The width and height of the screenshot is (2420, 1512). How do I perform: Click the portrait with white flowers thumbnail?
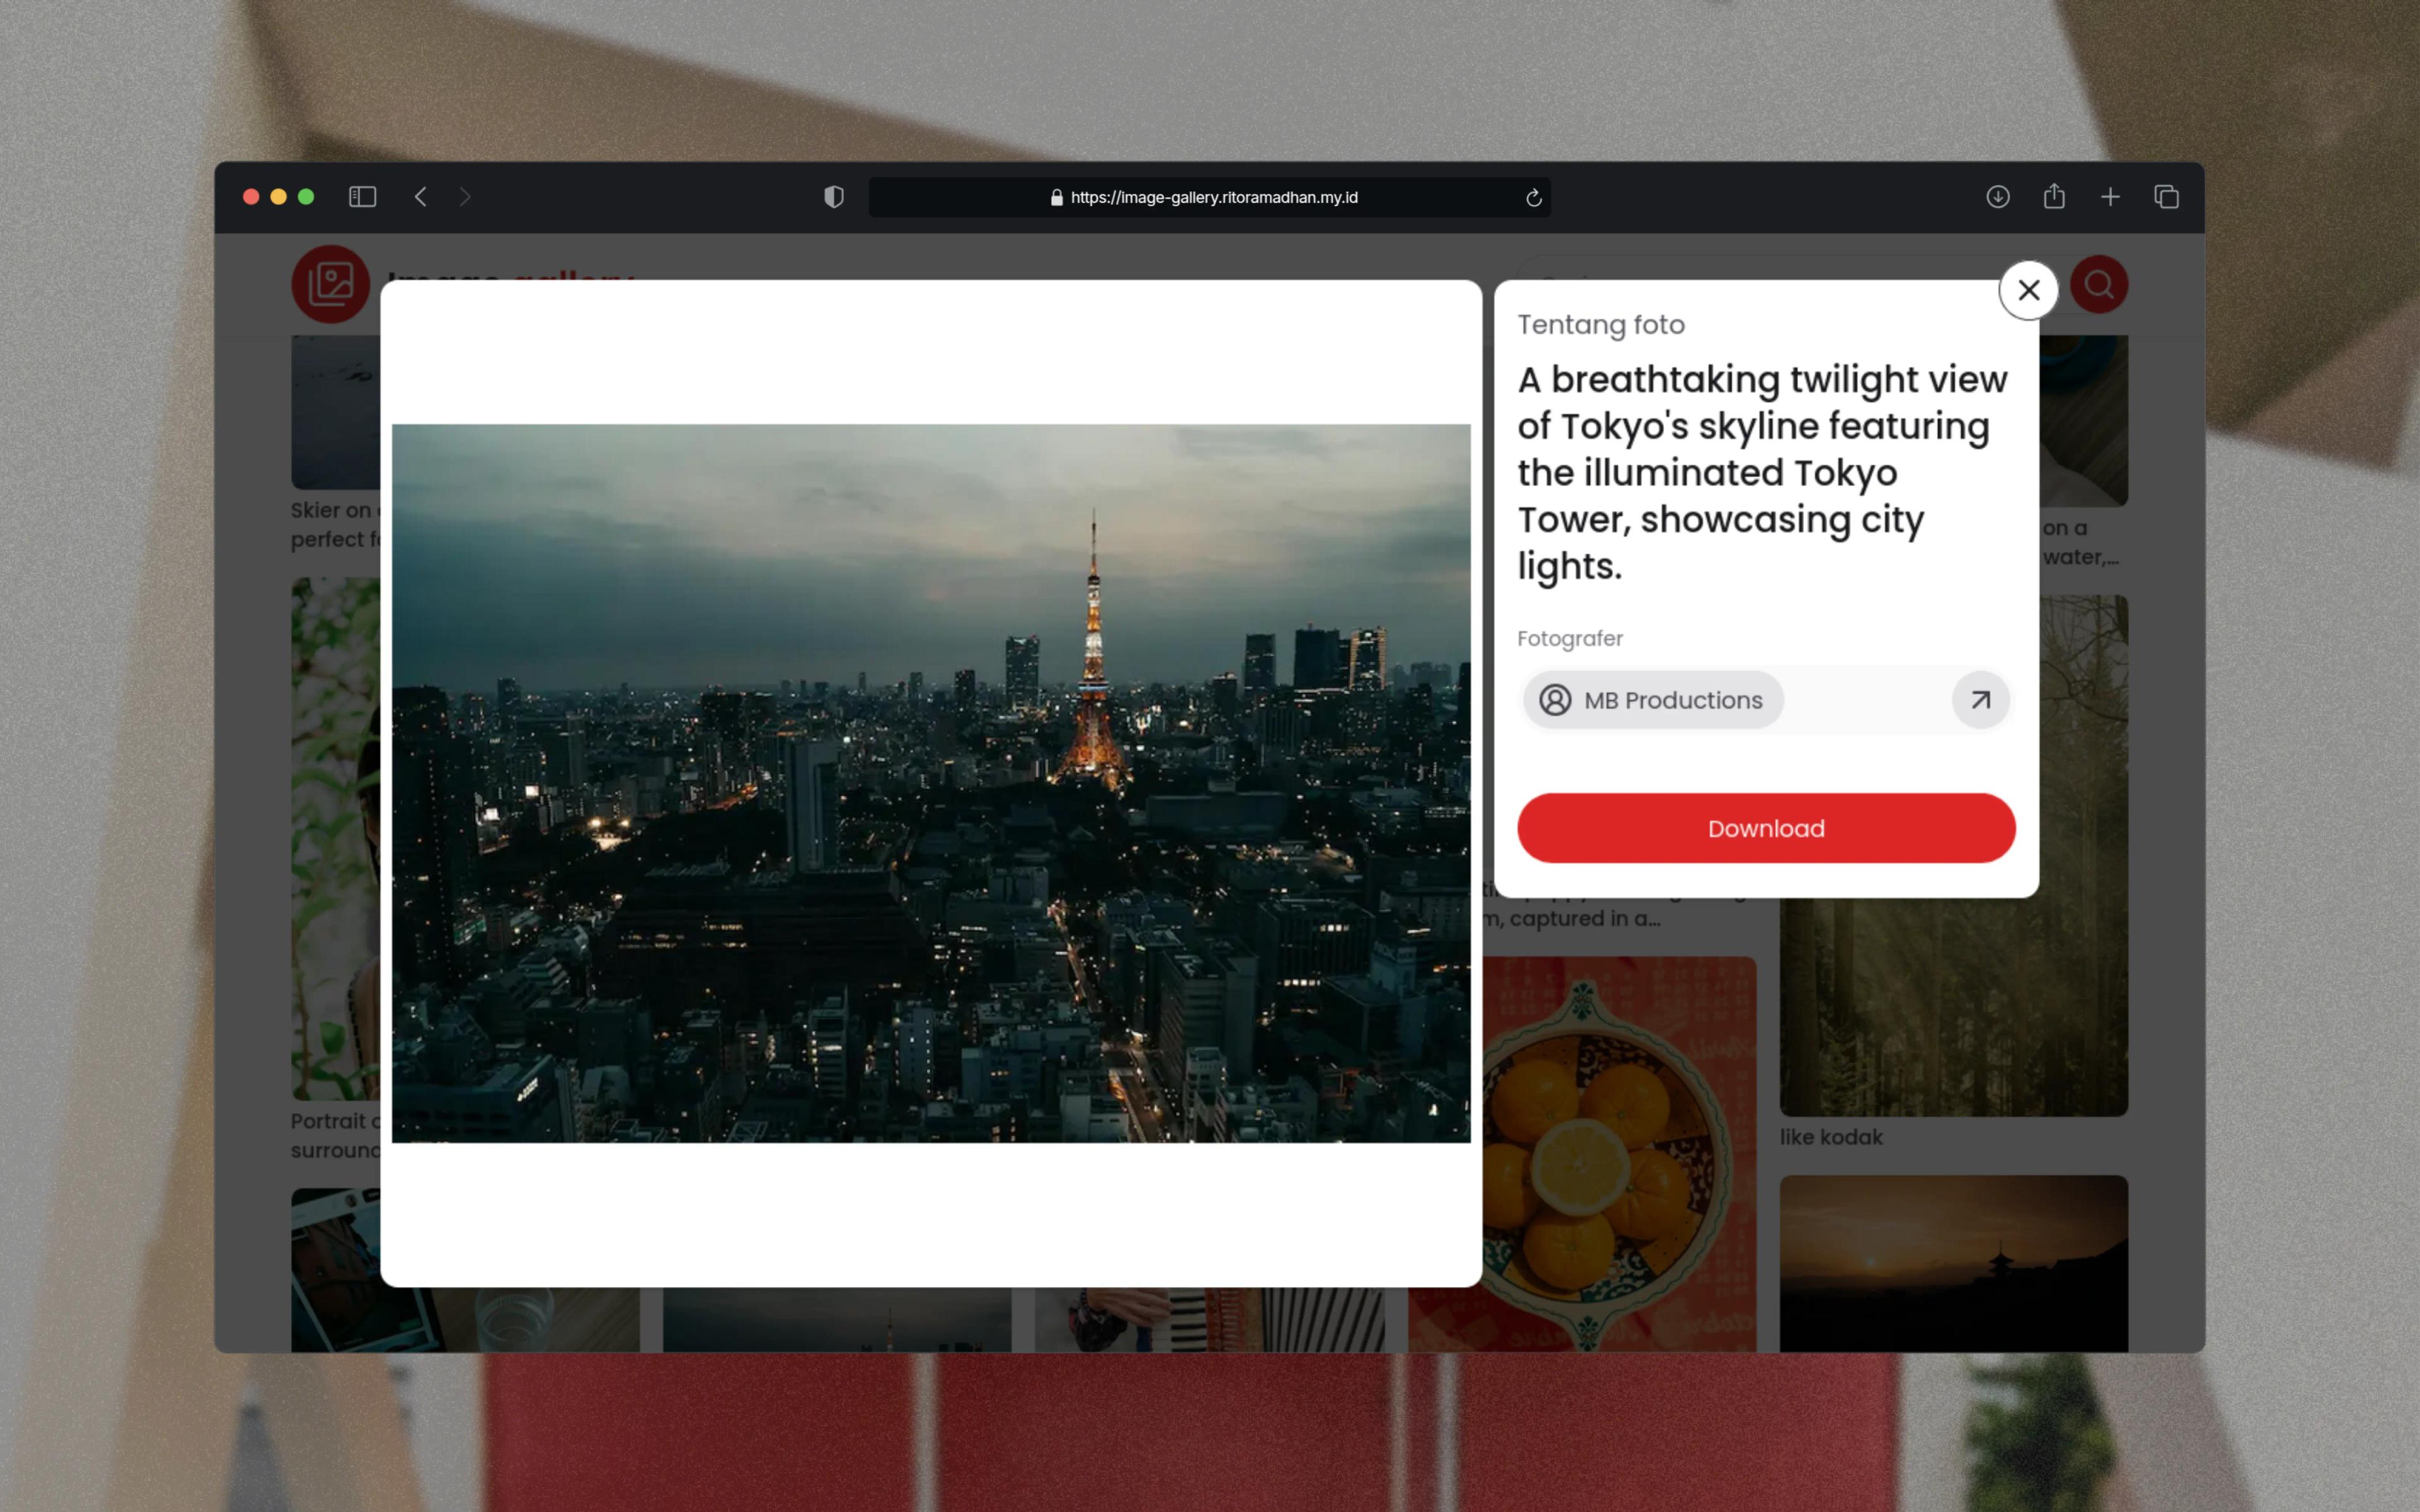[335, 838]
